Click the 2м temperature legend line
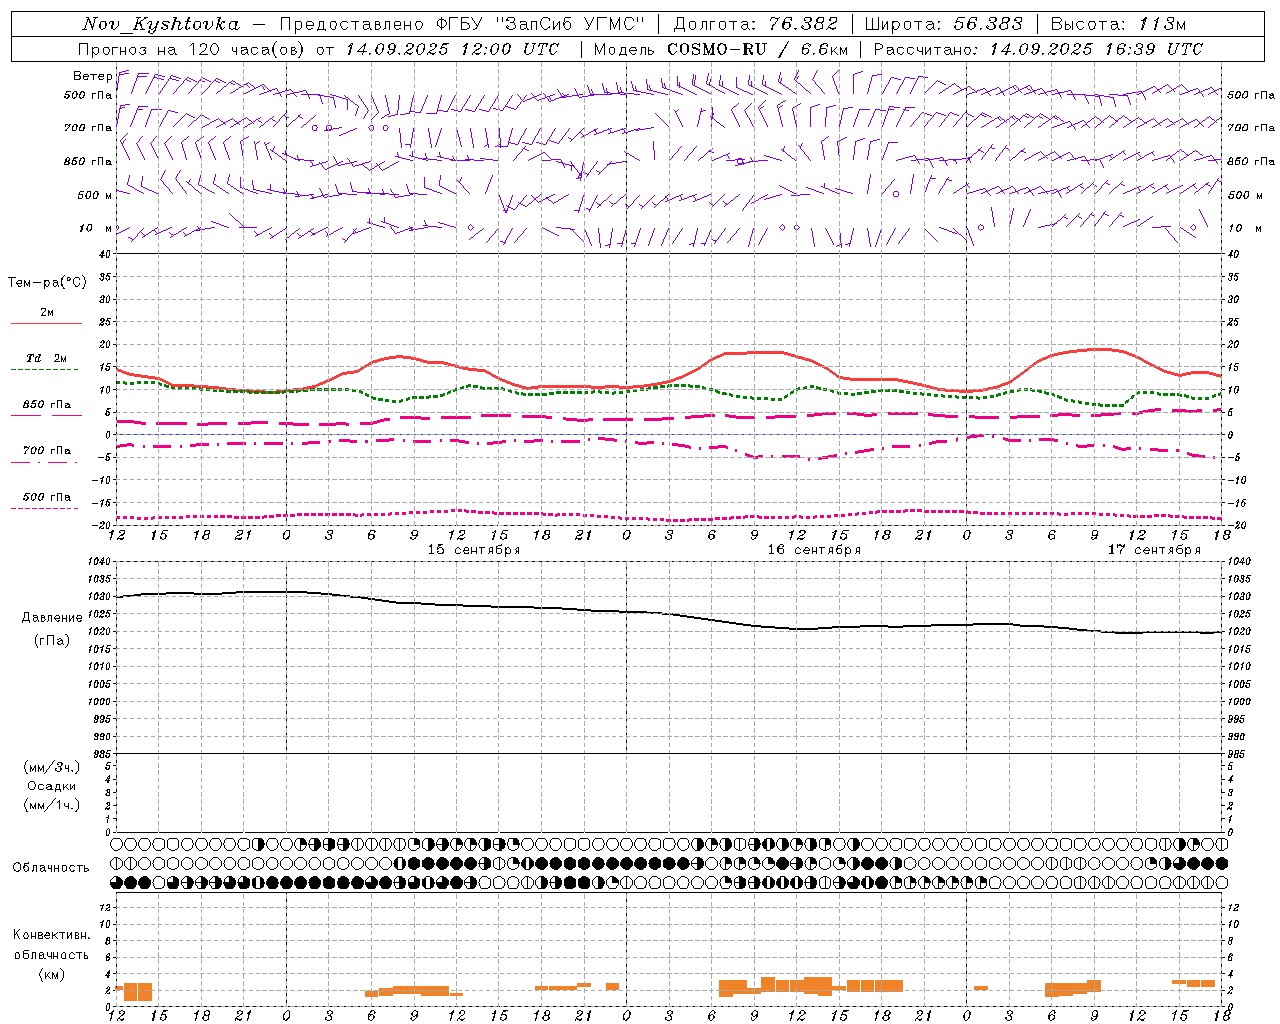Viewport: 1280px width, 1024px height. pos(47,323)
